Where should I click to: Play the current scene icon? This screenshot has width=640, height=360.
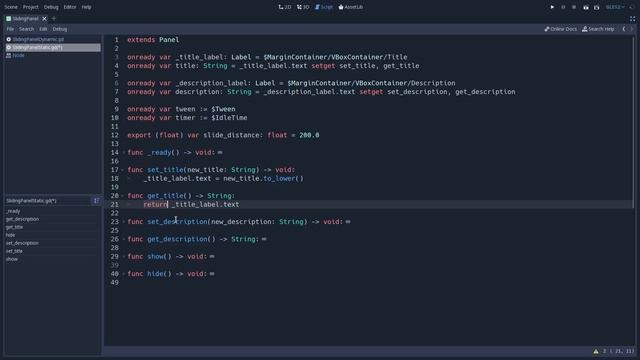coord(586,7)
